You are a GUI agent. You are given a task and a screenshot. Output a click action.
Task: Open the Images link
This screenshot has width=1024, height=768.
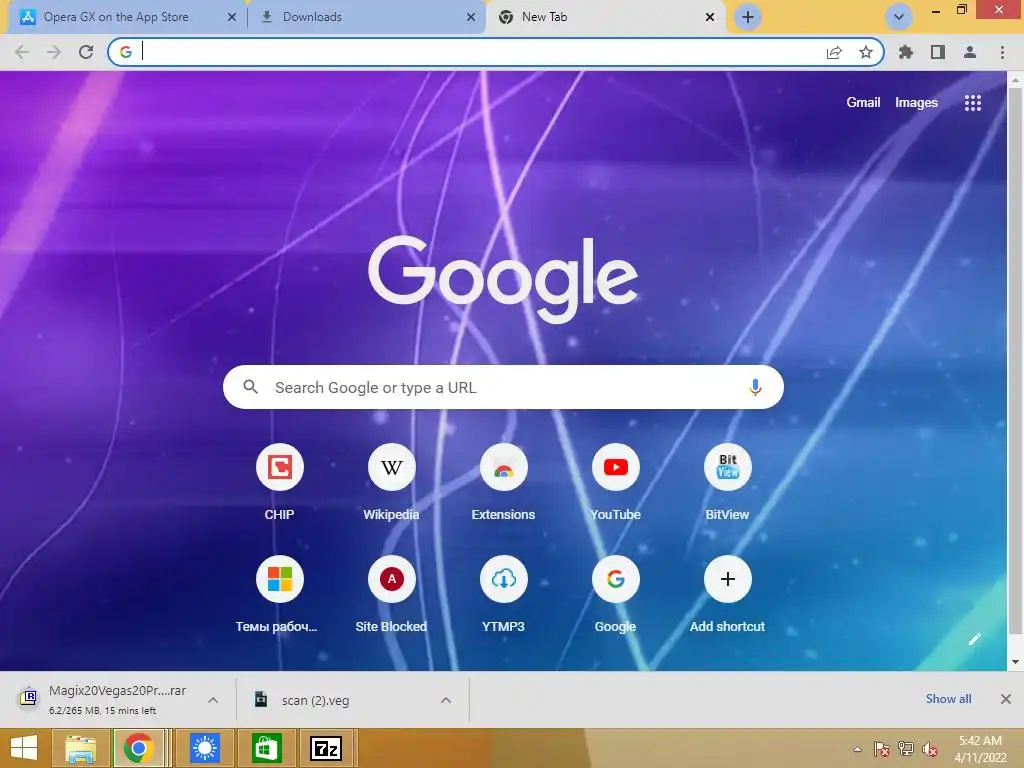tap(916, 103)
